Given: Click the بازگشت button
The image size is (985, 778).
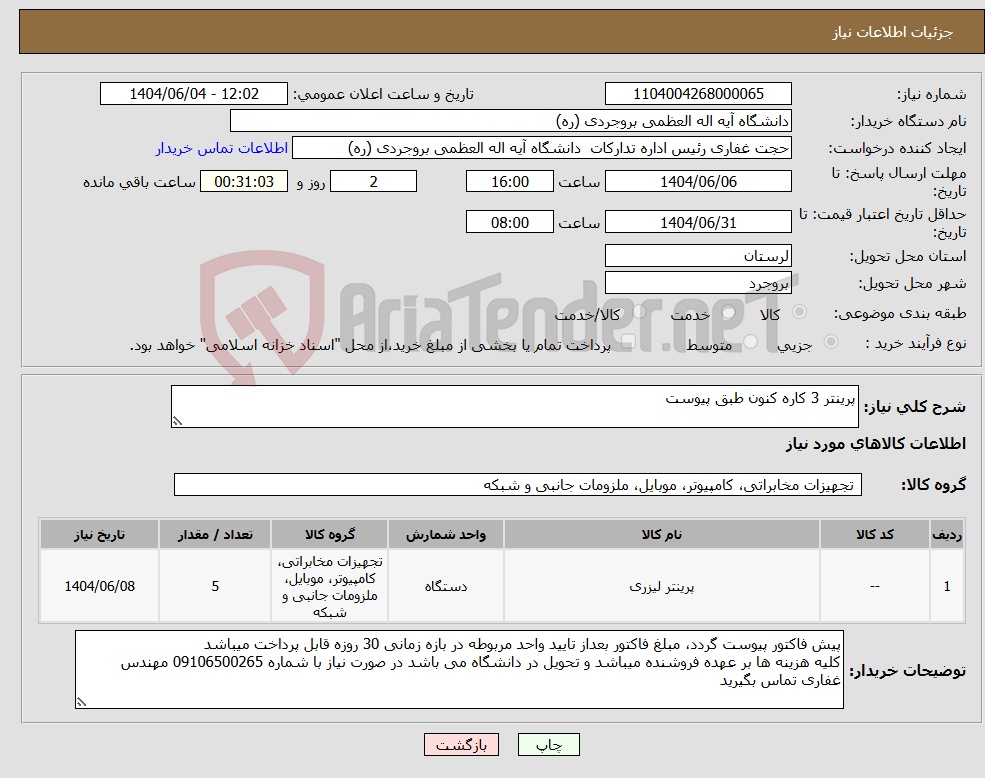Looking at the screenshot, I should click(460, 744).
